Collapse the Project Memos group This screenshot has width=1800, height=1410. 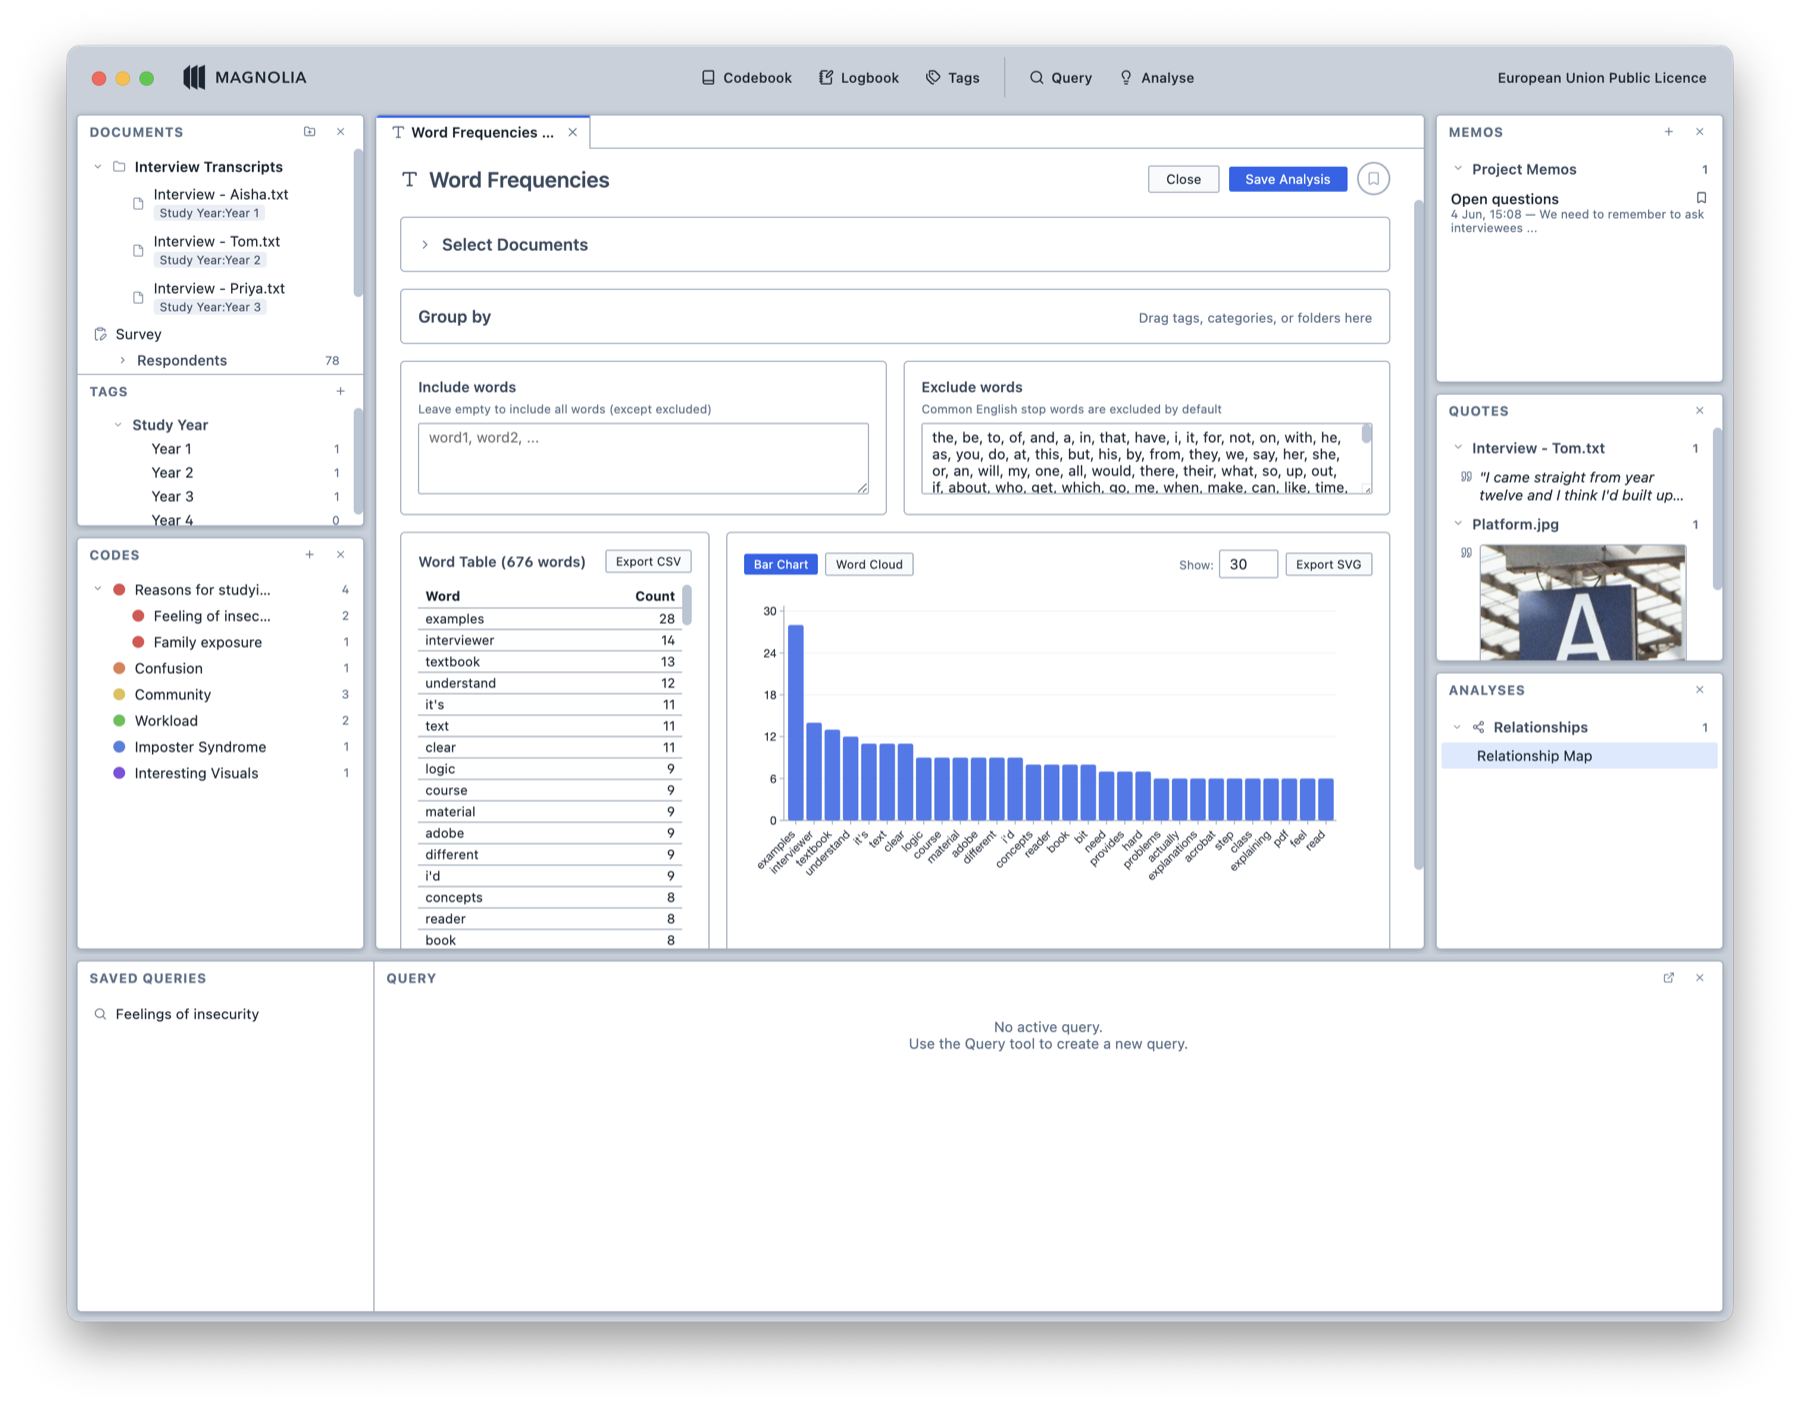[x=1458, y=169]
